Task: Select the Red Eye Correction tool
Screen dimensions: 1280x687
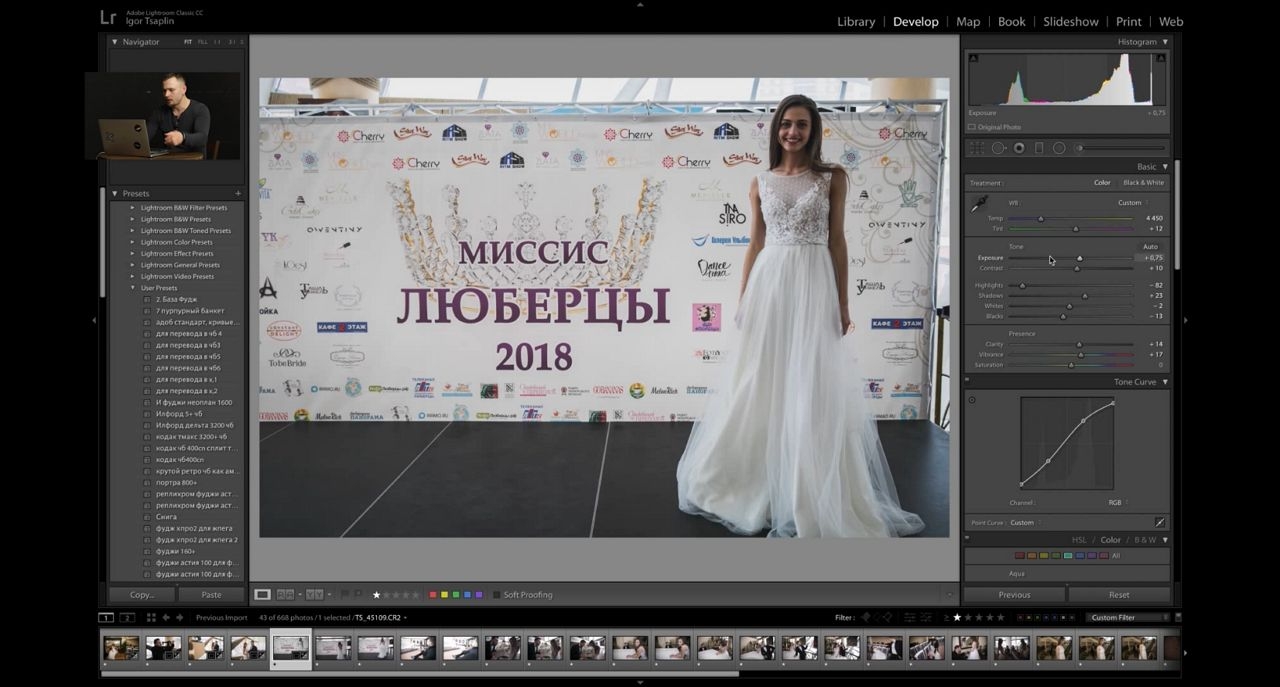Action: pos(1019,148)
